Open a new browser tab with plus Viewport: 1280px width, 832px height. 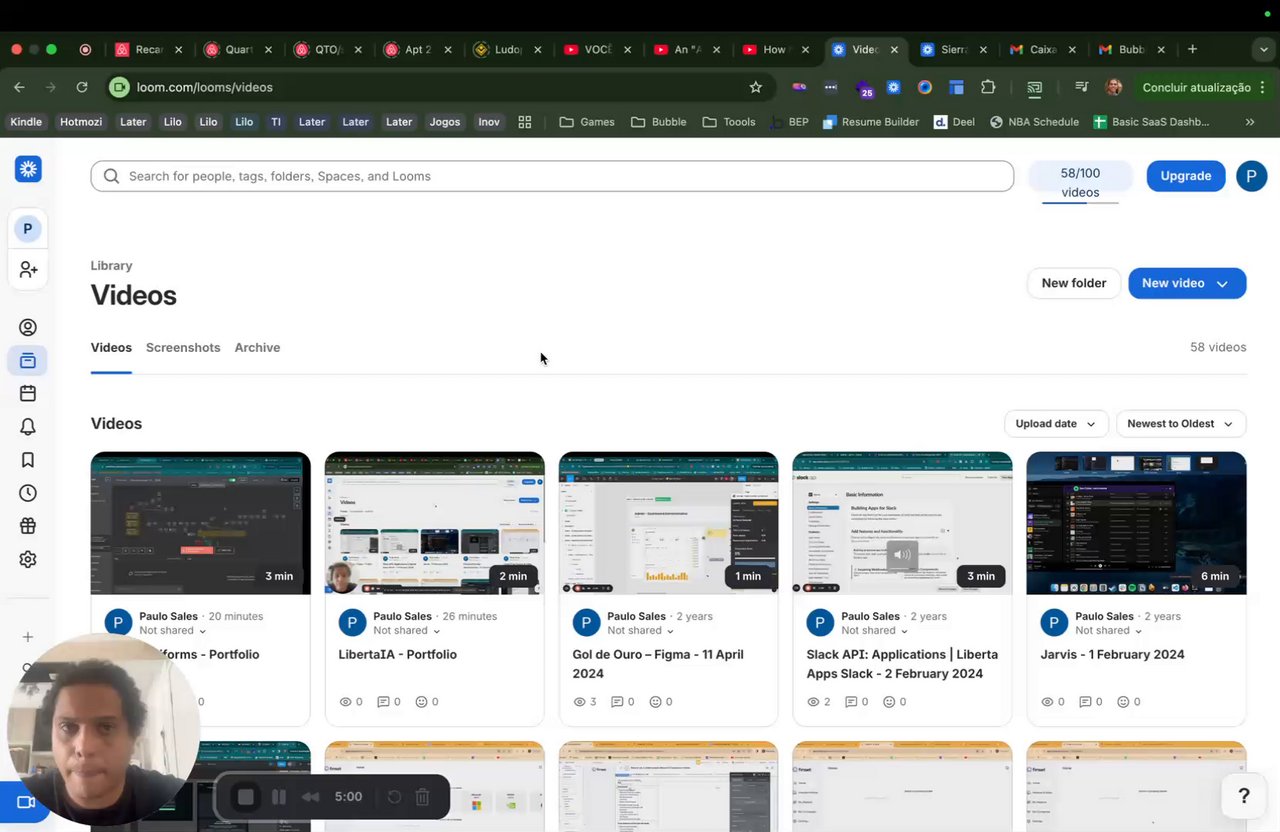click(1192, 49)
